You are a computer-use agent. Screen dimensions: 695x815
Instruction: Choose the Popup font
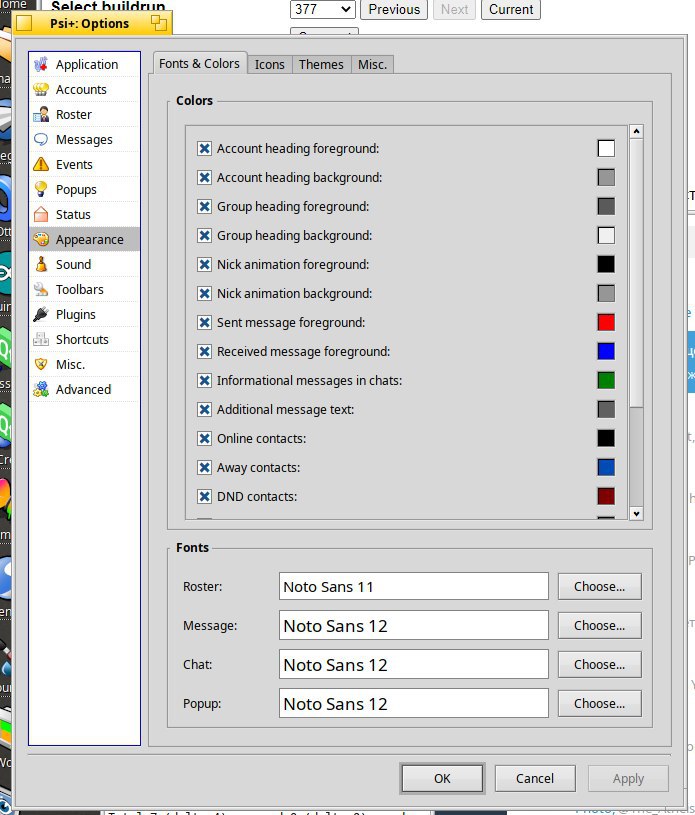click(x=599, y=703)
